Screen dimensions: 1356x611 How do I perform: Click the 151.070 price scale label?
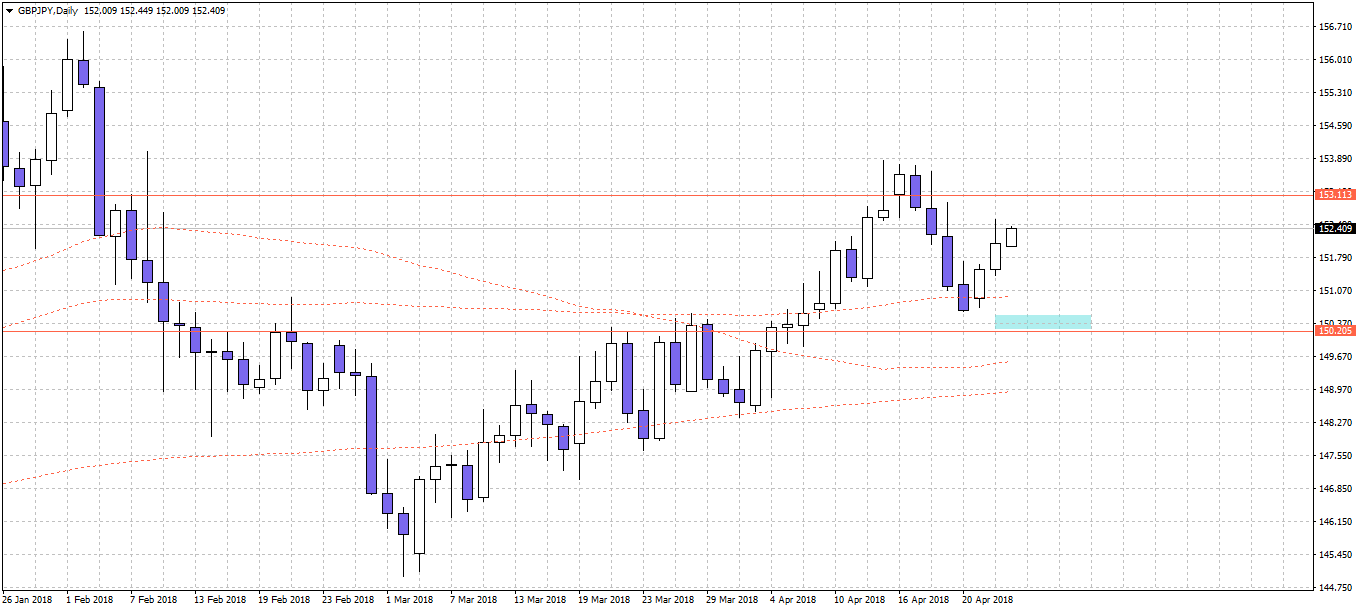(x=1336, y=290)
